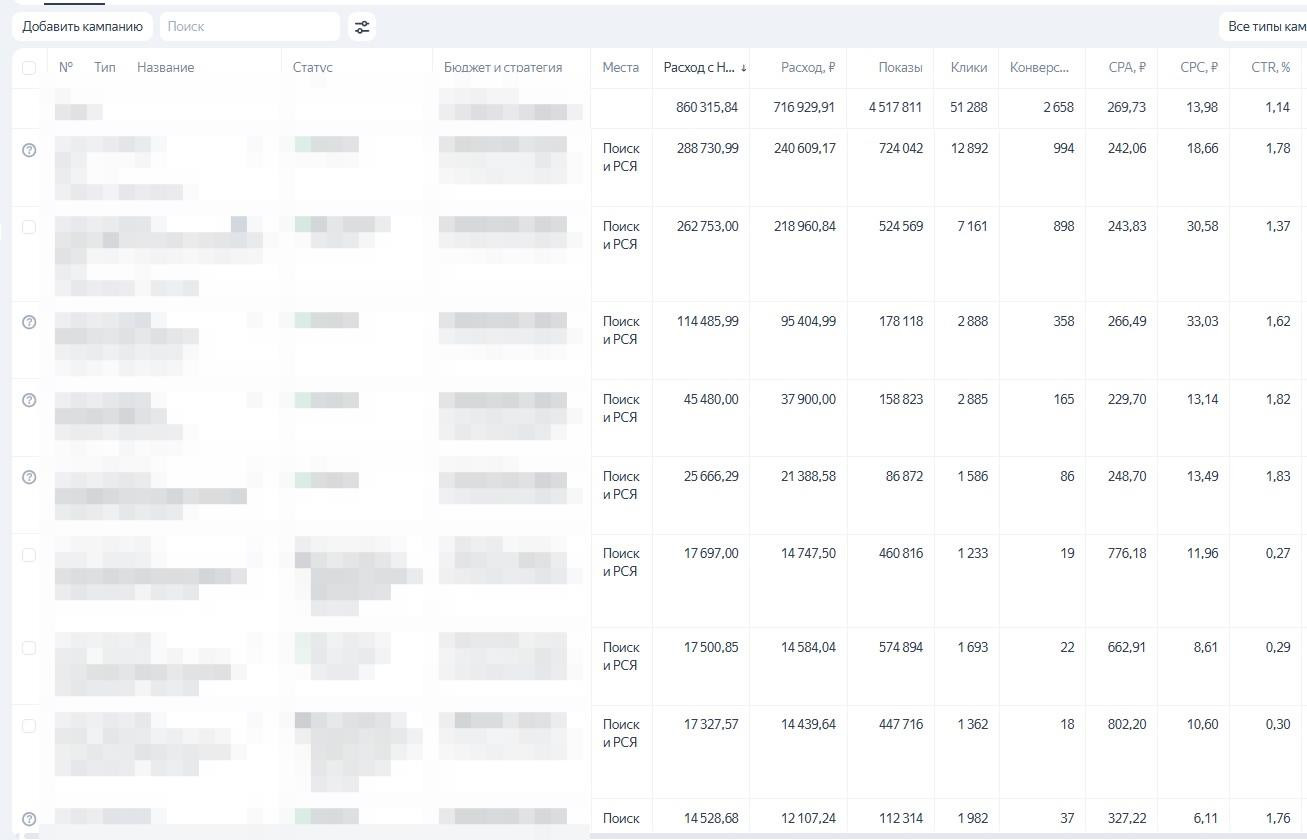Sort by the CPA, ₽ column header

pyautogui.click(x=1128, y=67)
